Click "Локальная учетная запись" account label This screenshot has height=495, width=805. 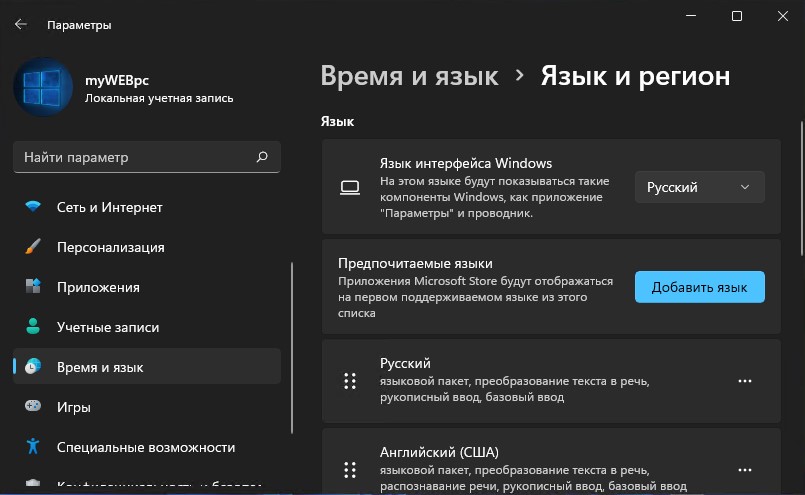[x=159, y=98]
